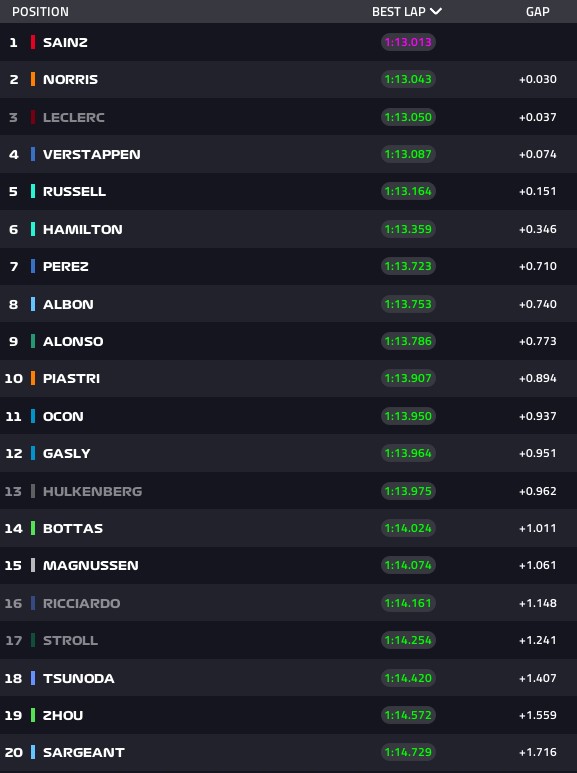Click Sainz's red team color bar
This screenshot has width=577, height=773.
tap(33, 42)
